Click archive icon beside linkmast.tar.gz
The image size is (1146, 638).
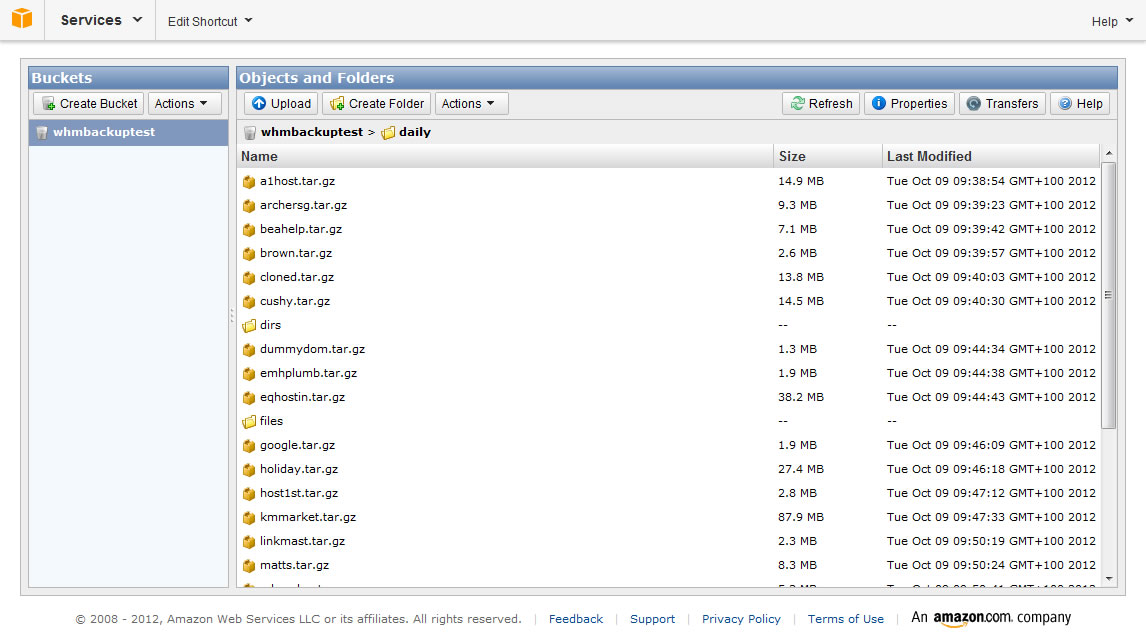248,542
